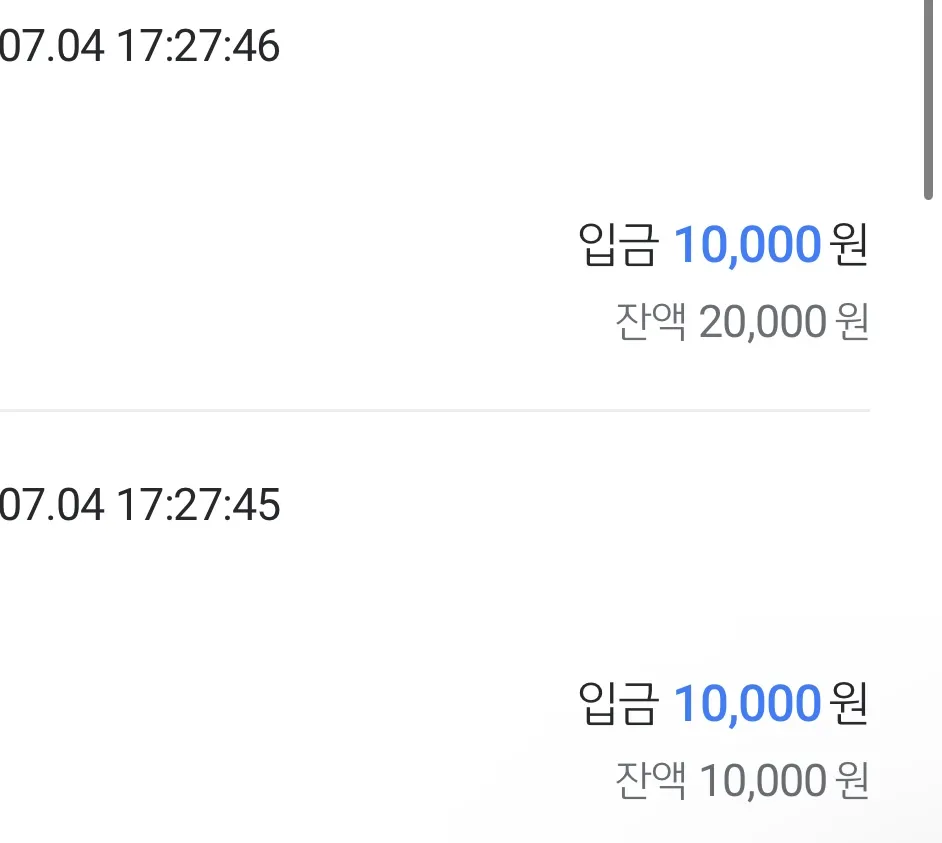Image resolution: width=942 pixels, height=843 pixels.
Task: Click the 입금 label in the 17:27:45 entry
Action: click(x=618, y=702)
